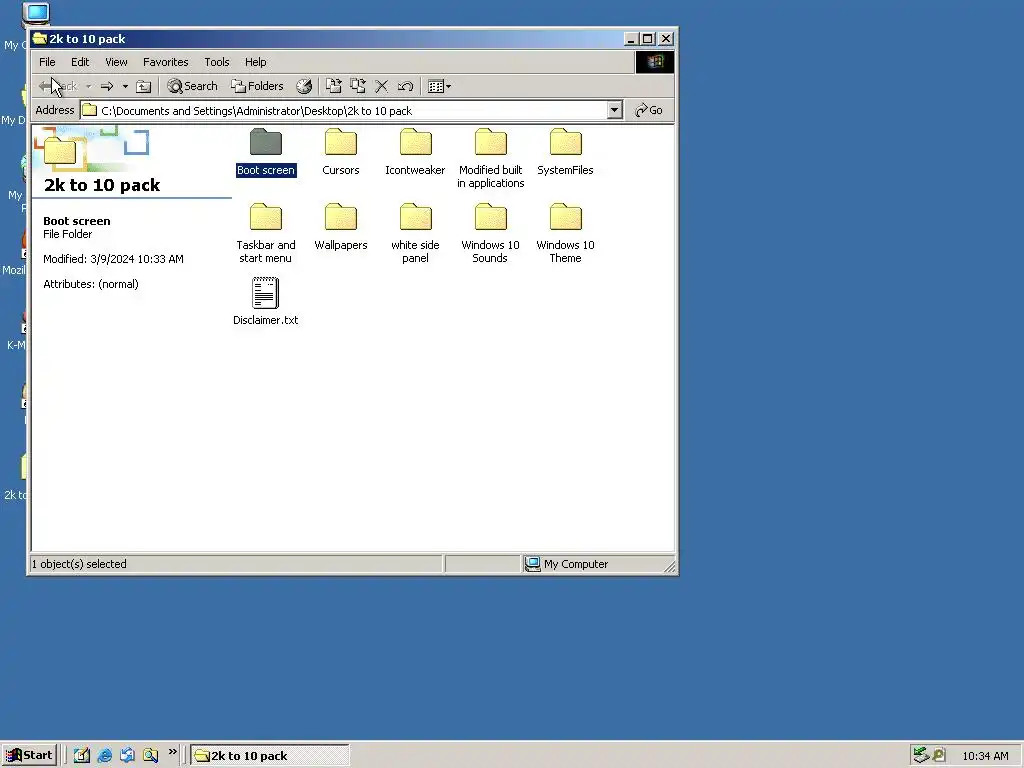Select the Boot screen folder icon
This screenshot has width=1024, height=768.
[265, 142]
